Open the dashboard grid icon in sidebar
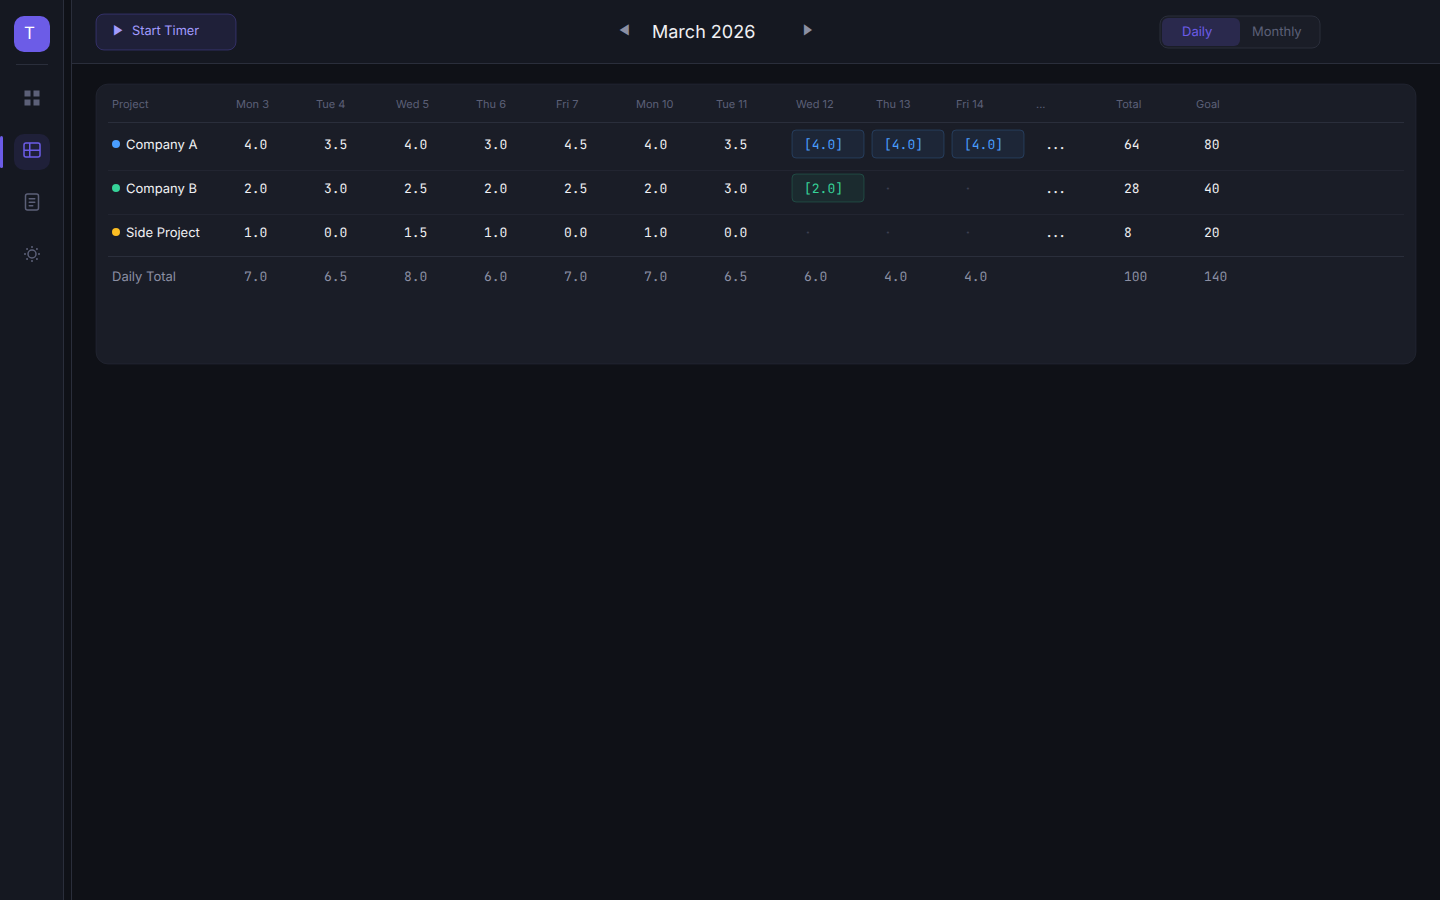 (31, 98)
